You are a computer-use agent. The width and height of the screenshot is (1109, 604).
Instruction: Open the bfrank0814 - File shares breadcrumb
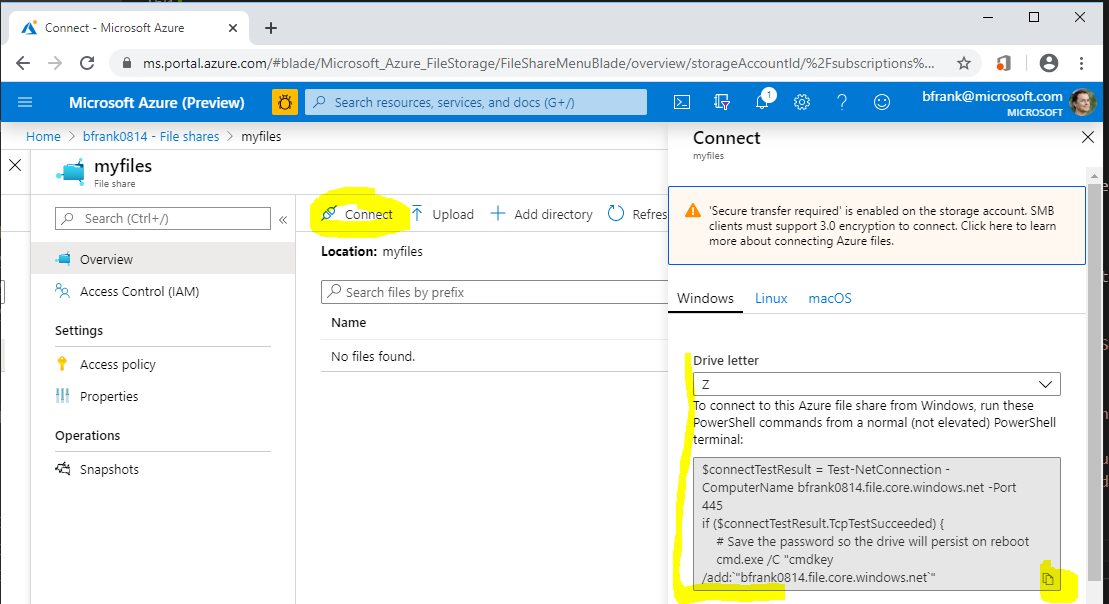pyautogui.click(x=150, y=136)
